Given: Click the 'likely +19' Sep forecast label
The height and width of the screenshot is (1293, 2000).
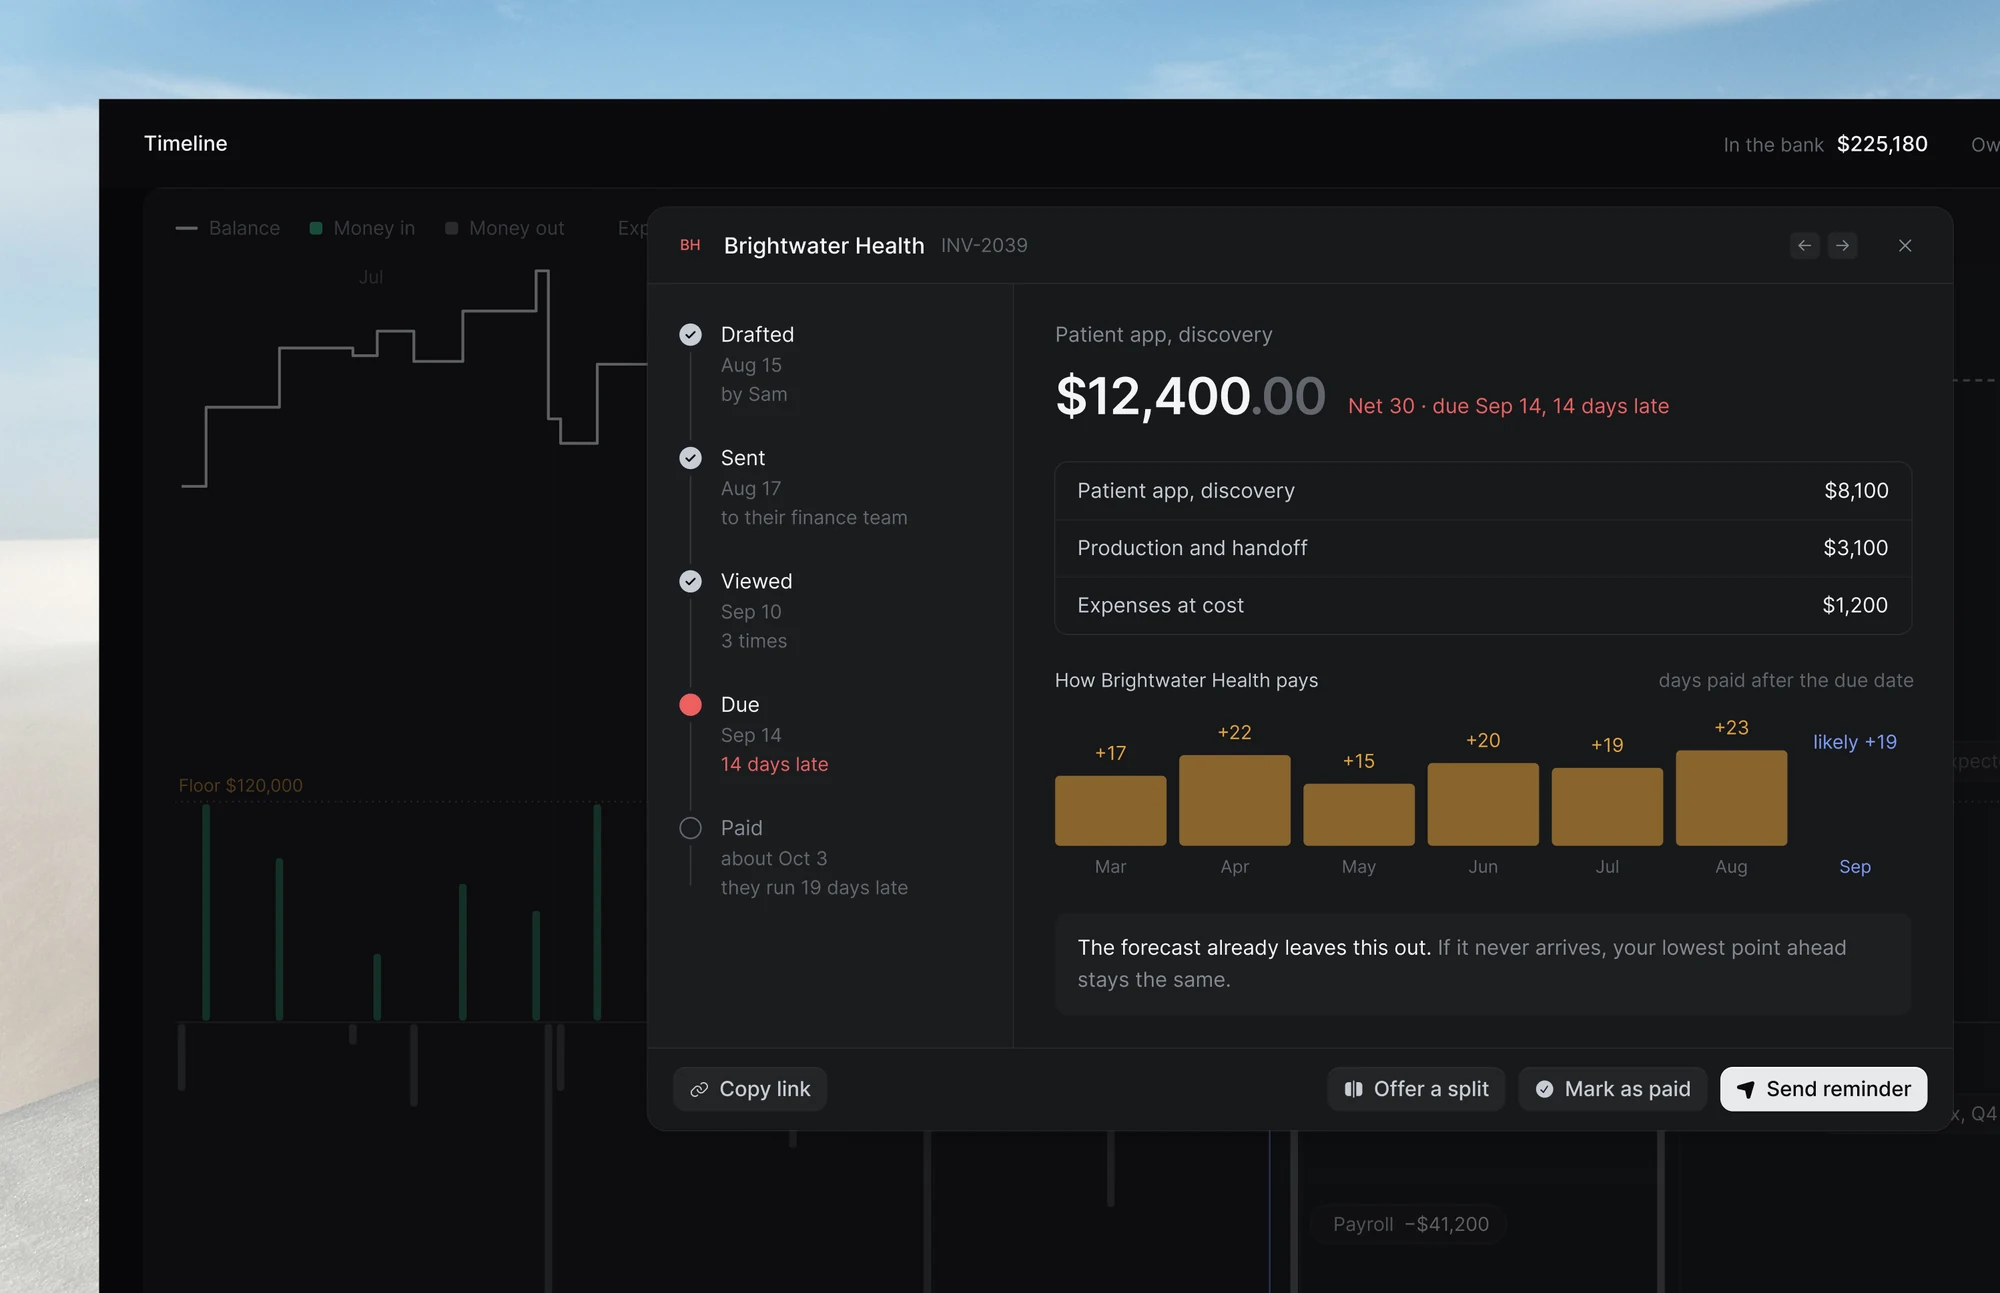Looking at the screenshot, I should [1854, 742].
